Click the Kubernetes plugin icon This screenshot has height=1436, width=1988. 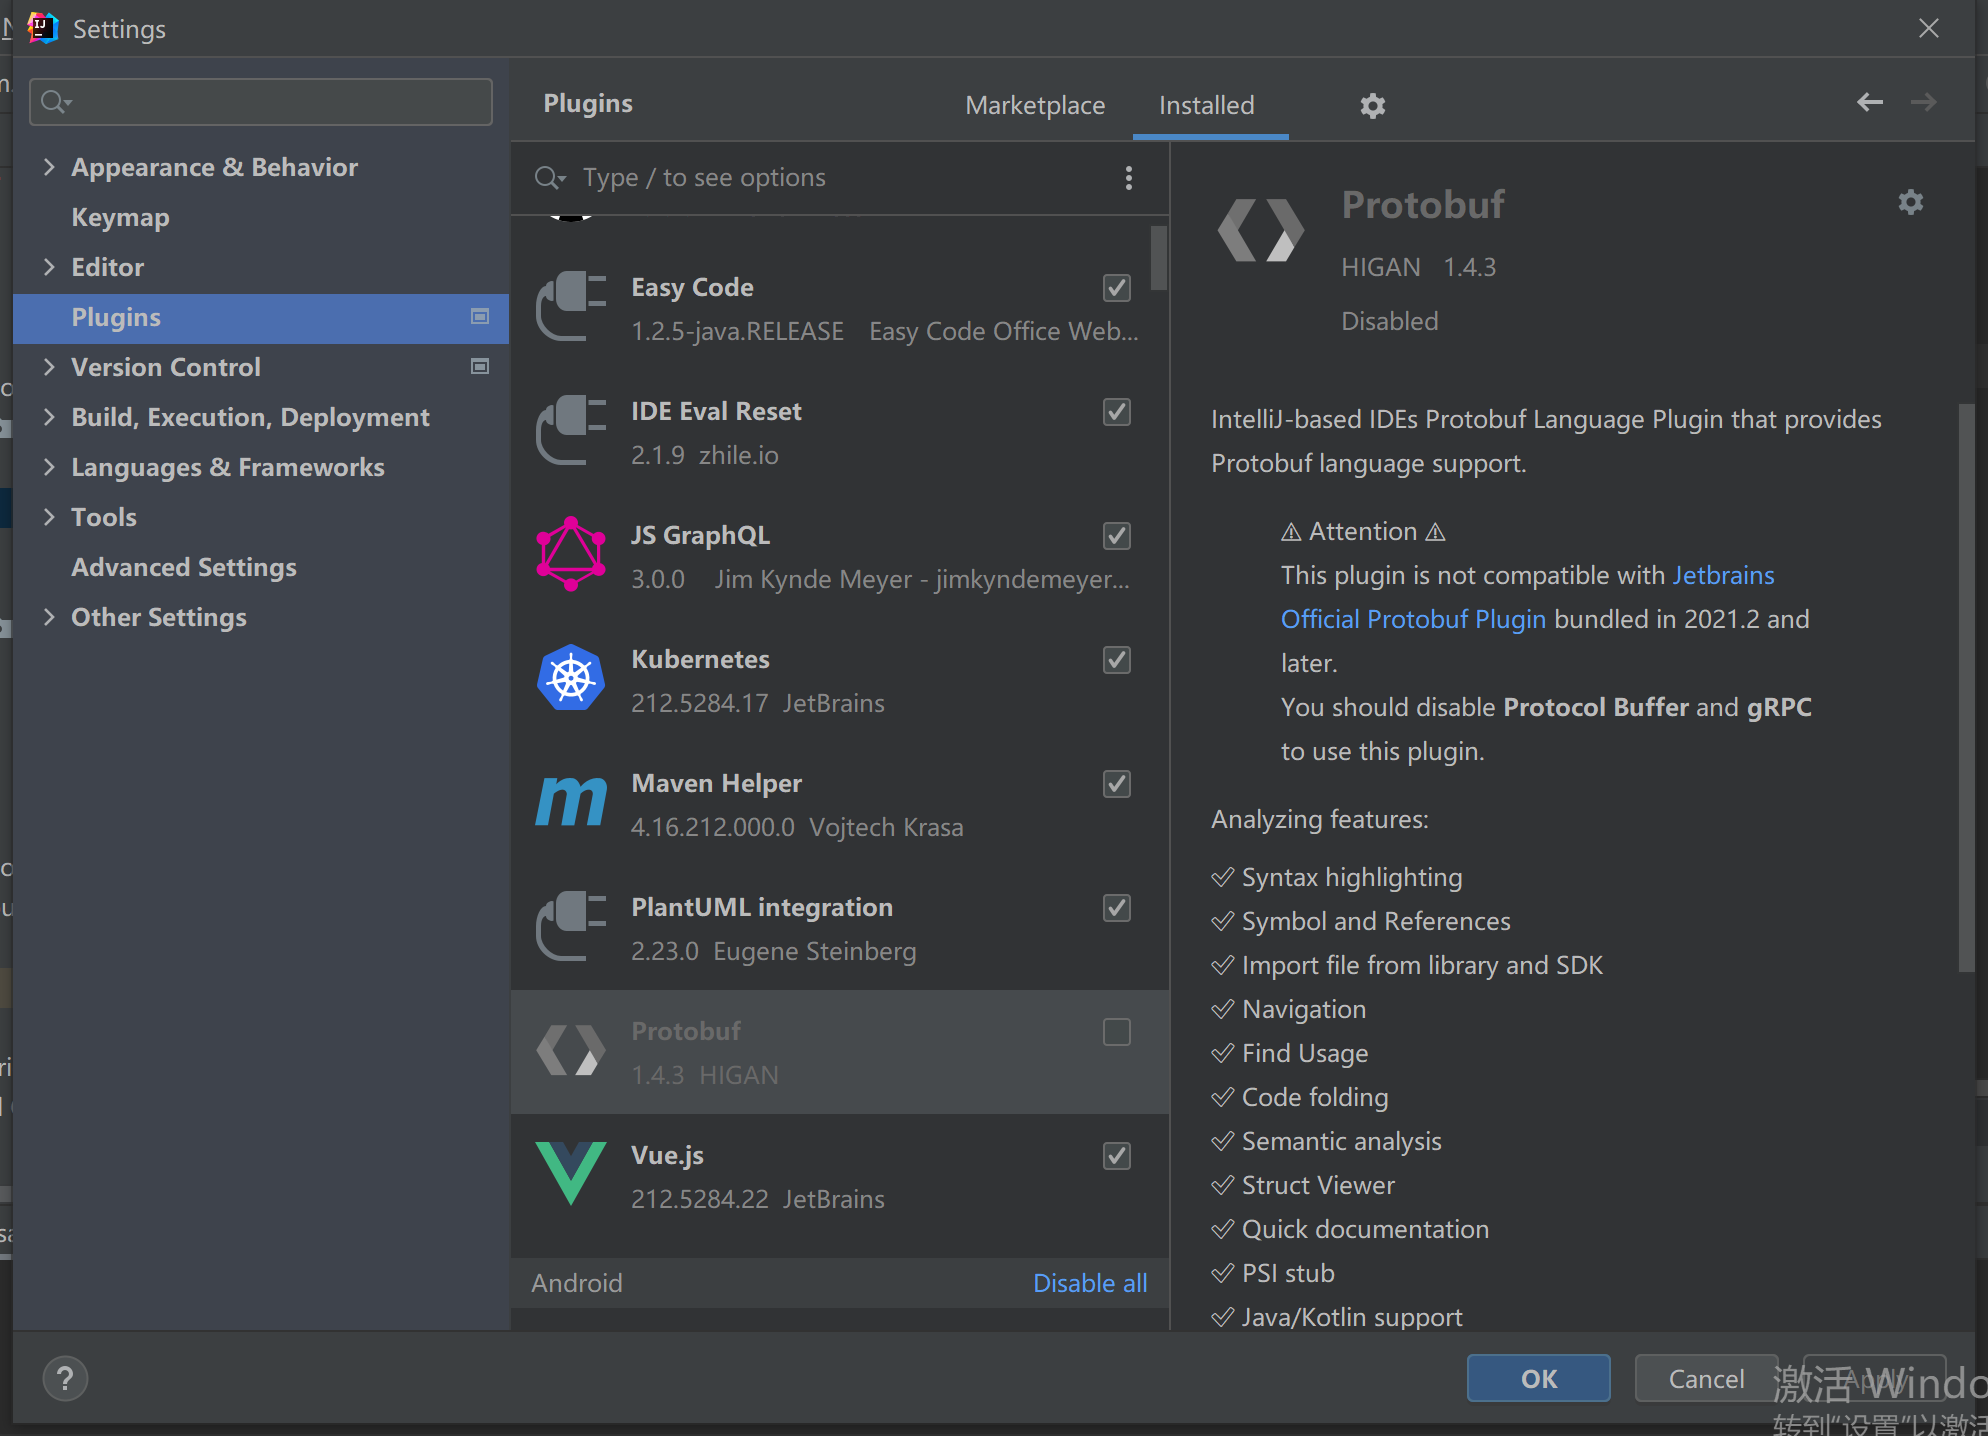click(571, 679)
